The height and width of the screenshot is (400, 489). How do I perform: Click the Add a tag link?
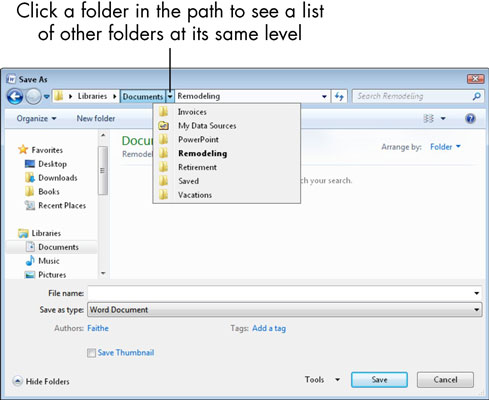click(x=269, y=328)
